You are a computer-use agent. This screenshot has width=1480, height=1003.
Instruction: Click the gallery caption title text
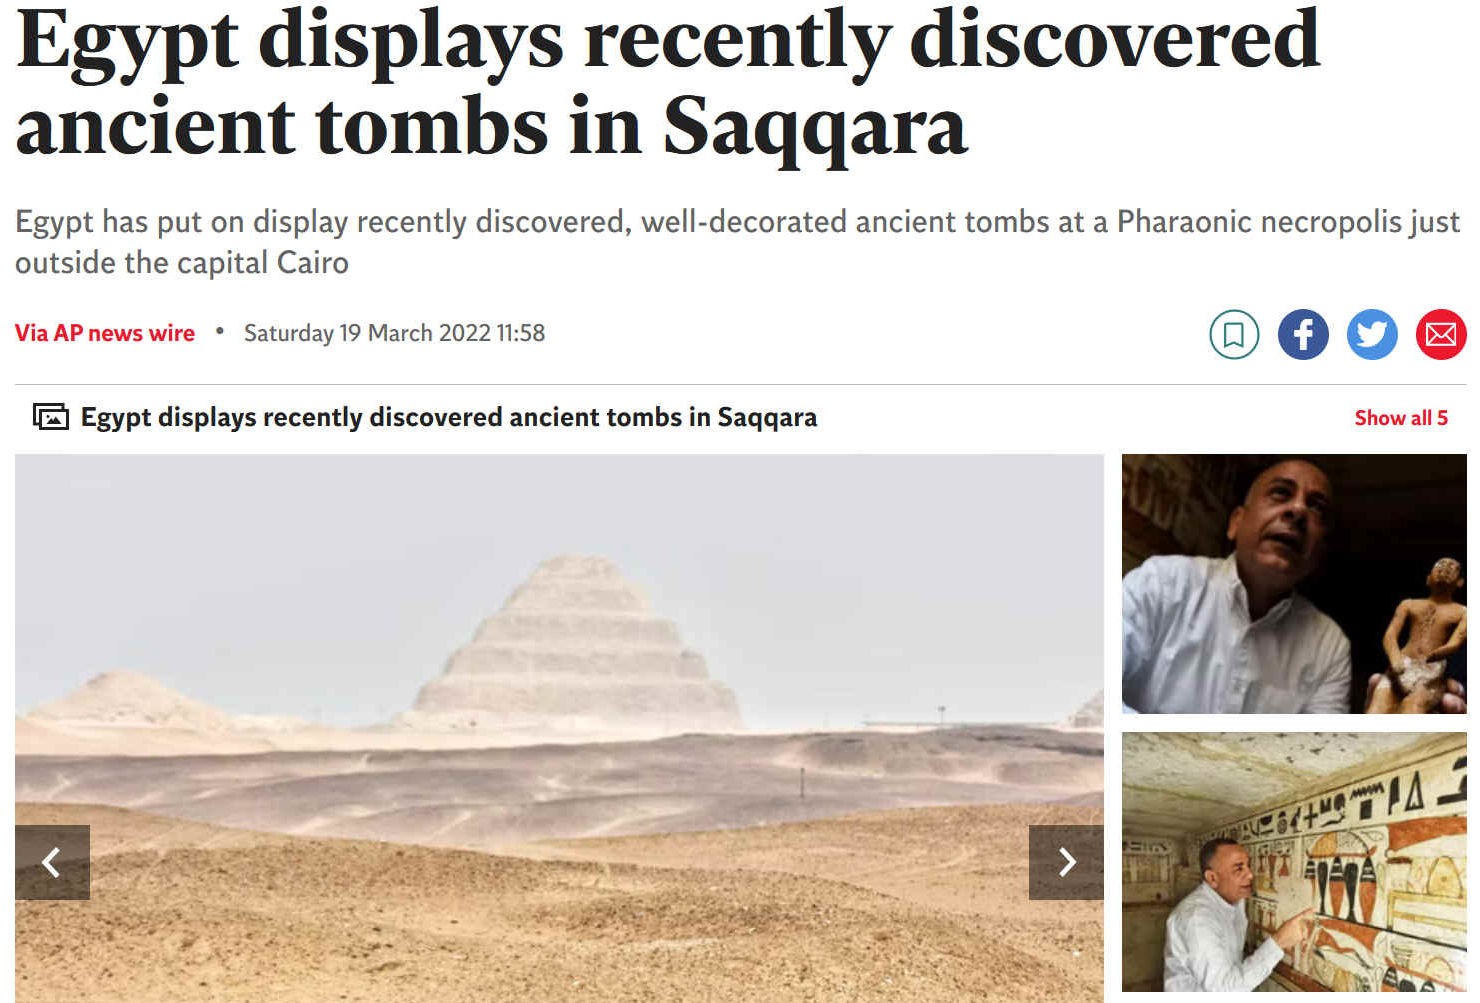pos(449,417)
